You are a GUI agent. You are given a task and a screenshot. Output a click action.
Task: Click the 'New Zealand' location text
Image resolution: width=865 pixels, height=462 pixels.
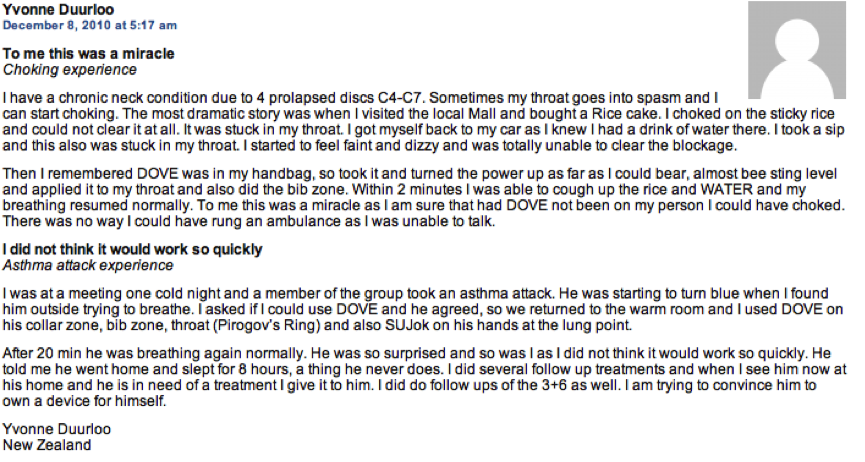point(47,445)
